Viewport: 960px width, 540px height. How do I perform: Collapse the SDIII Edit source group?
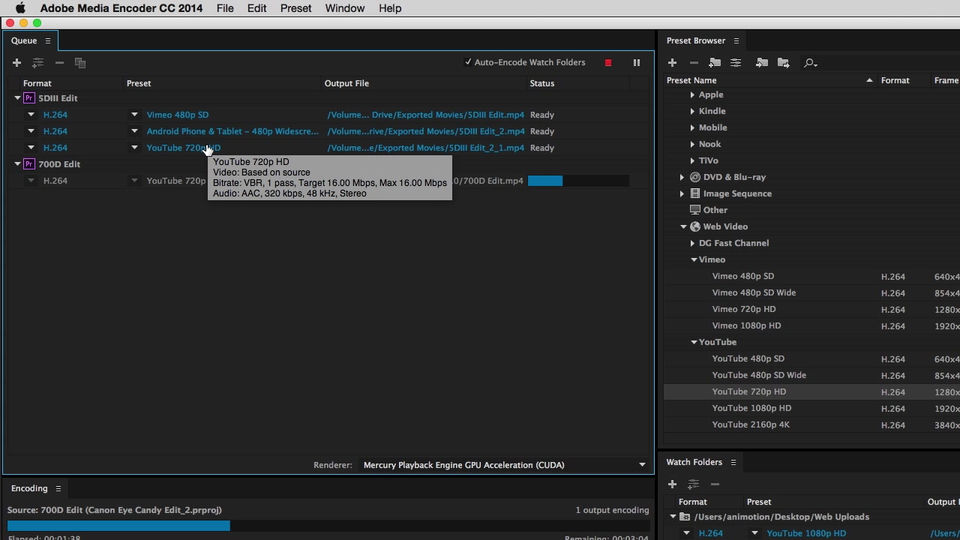point(17,98)
